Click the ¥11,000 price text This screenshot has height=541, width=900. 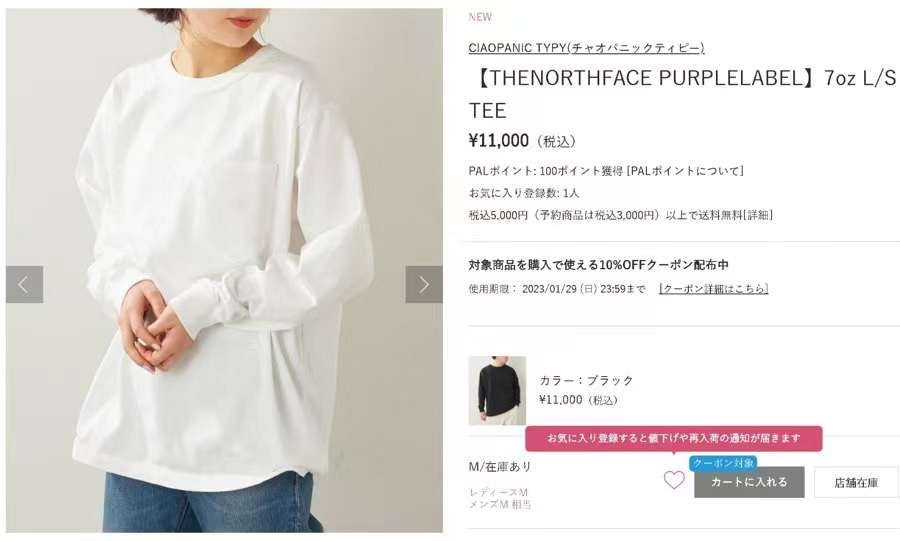point(499,141)
